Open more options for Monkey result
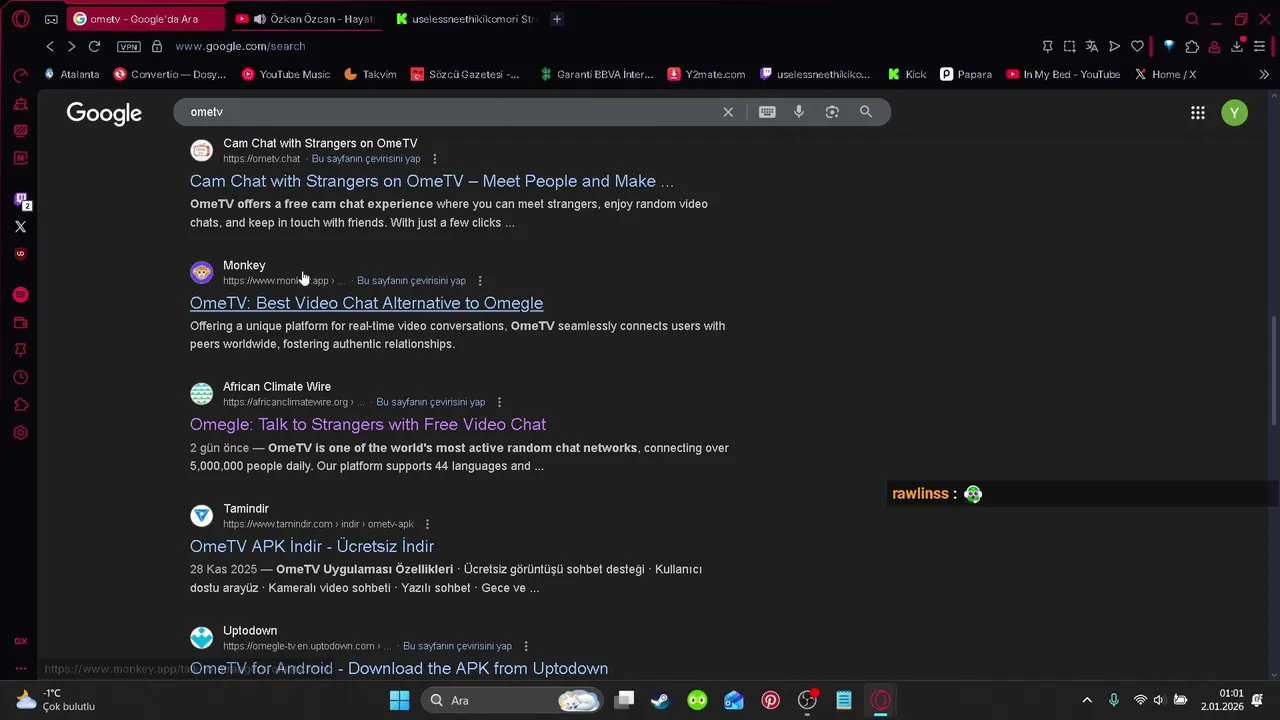1280x720 pixels. [480, 281]
